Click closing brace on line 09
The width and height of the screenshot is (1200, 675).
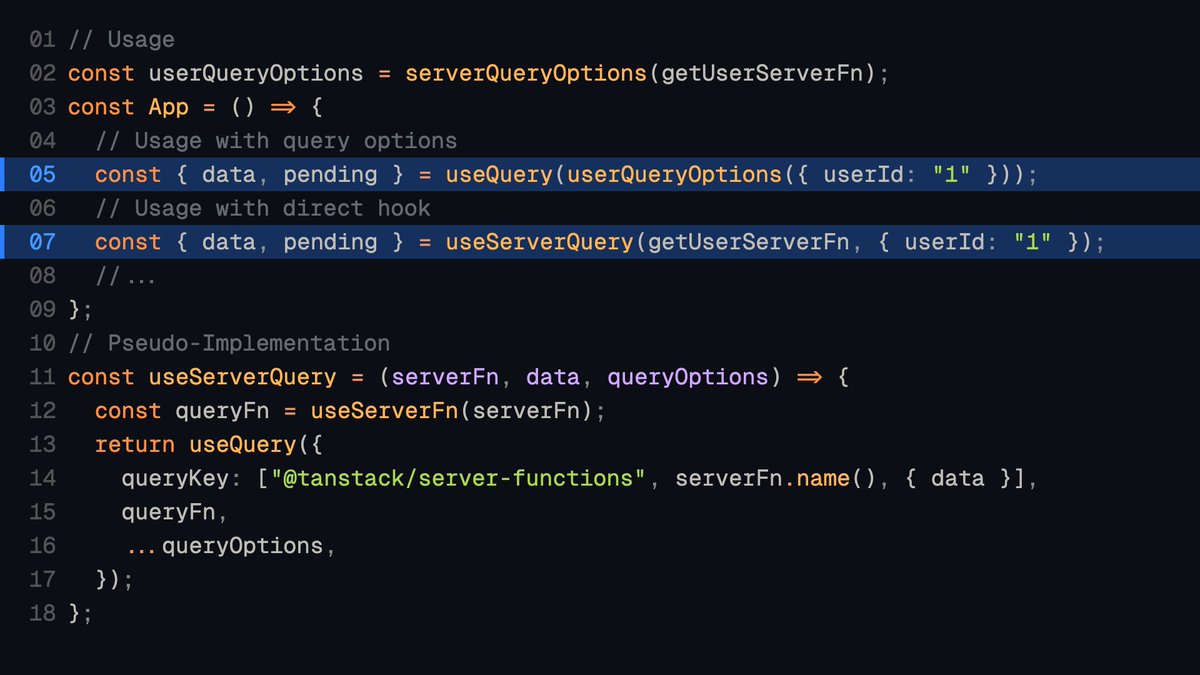tap(74, 309)
